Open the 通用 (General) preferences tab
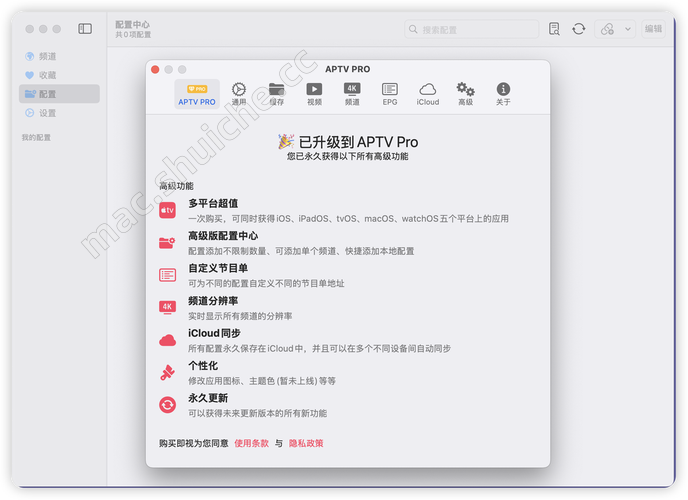Viewport: 688px width, 500px height. [239, 94]
